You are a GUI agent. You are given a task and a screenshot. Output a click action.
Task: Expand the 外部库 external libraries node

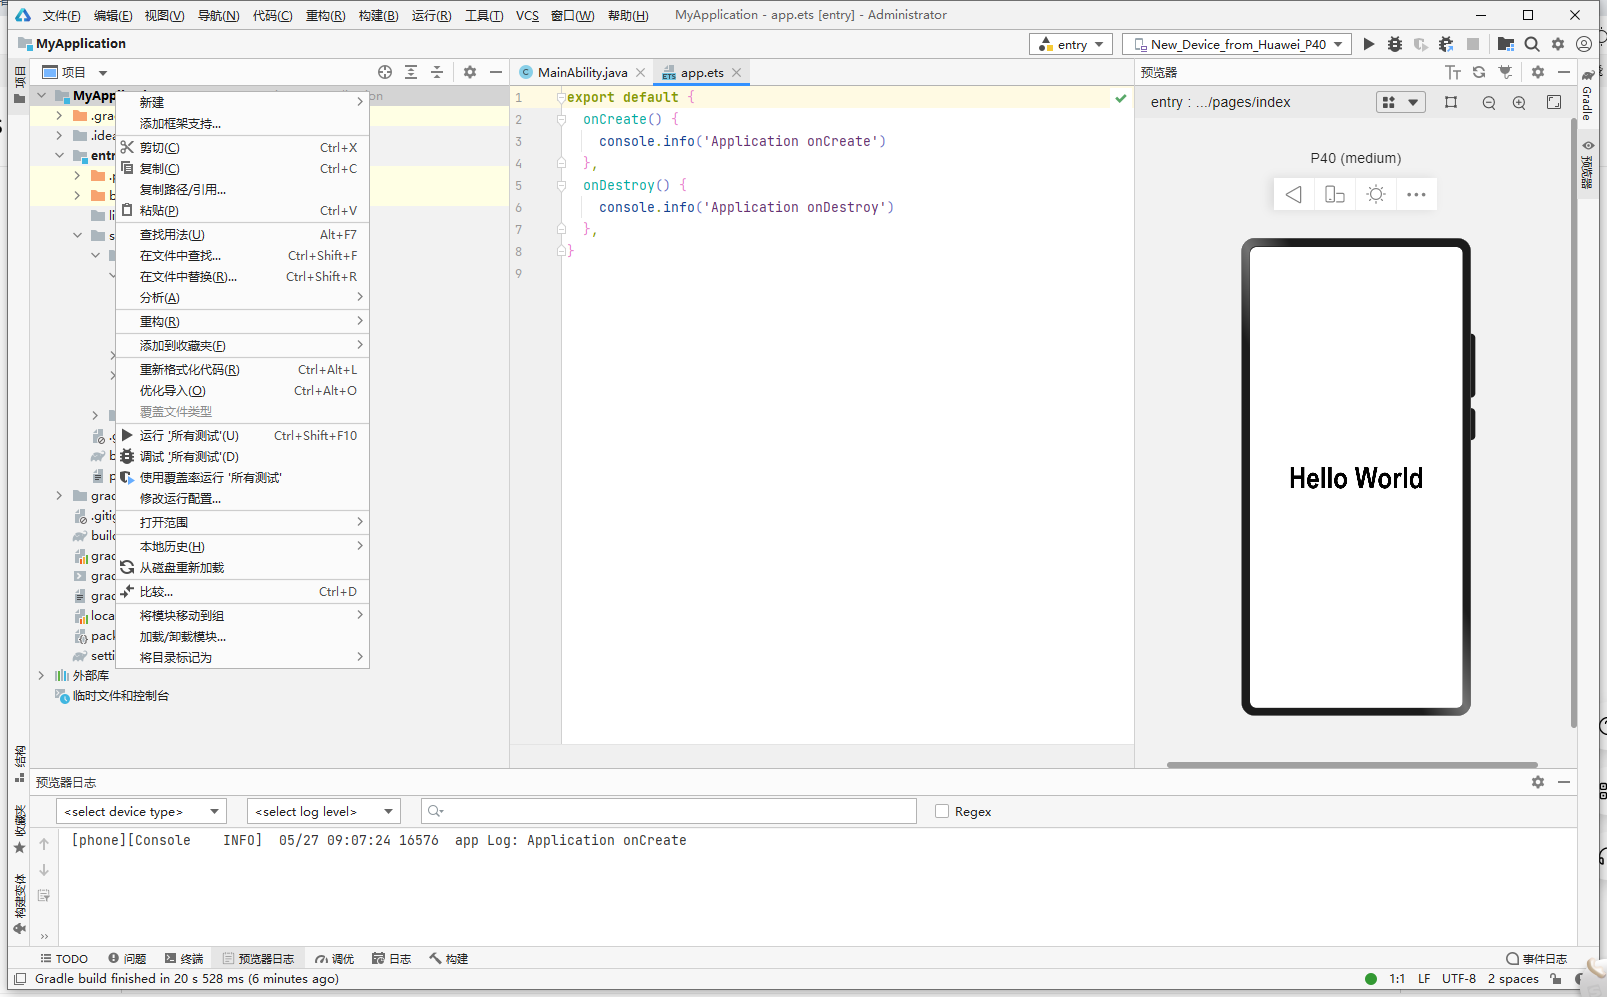42,676
